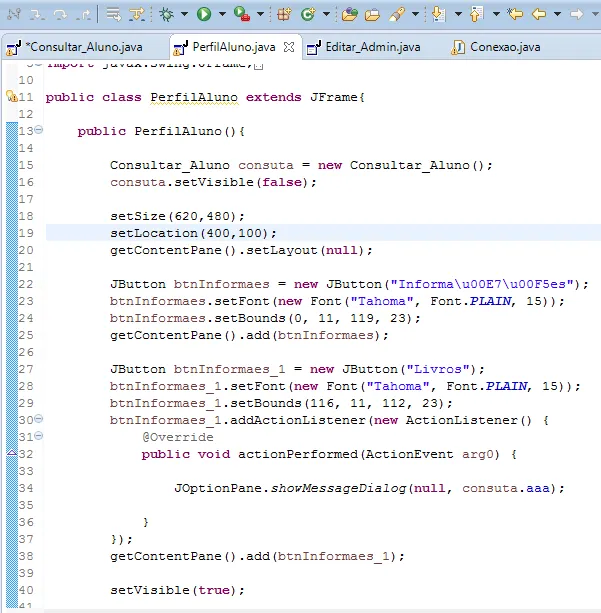The width and height of the screenshot is (601, 613).
Task: Click the "Tahoma" string on line 23
Action: [x=382, y=301]
